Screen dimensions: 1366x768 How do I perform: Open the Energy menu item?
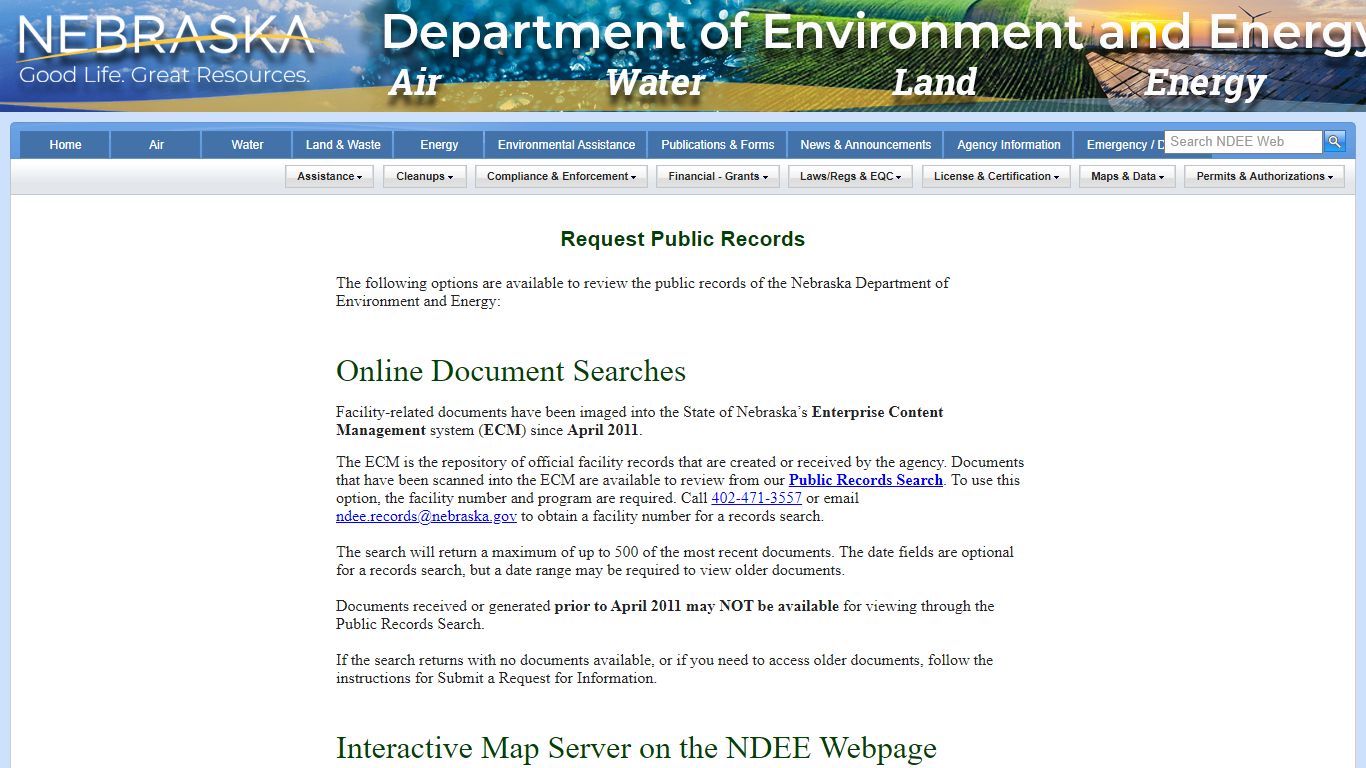coord(439,145)
